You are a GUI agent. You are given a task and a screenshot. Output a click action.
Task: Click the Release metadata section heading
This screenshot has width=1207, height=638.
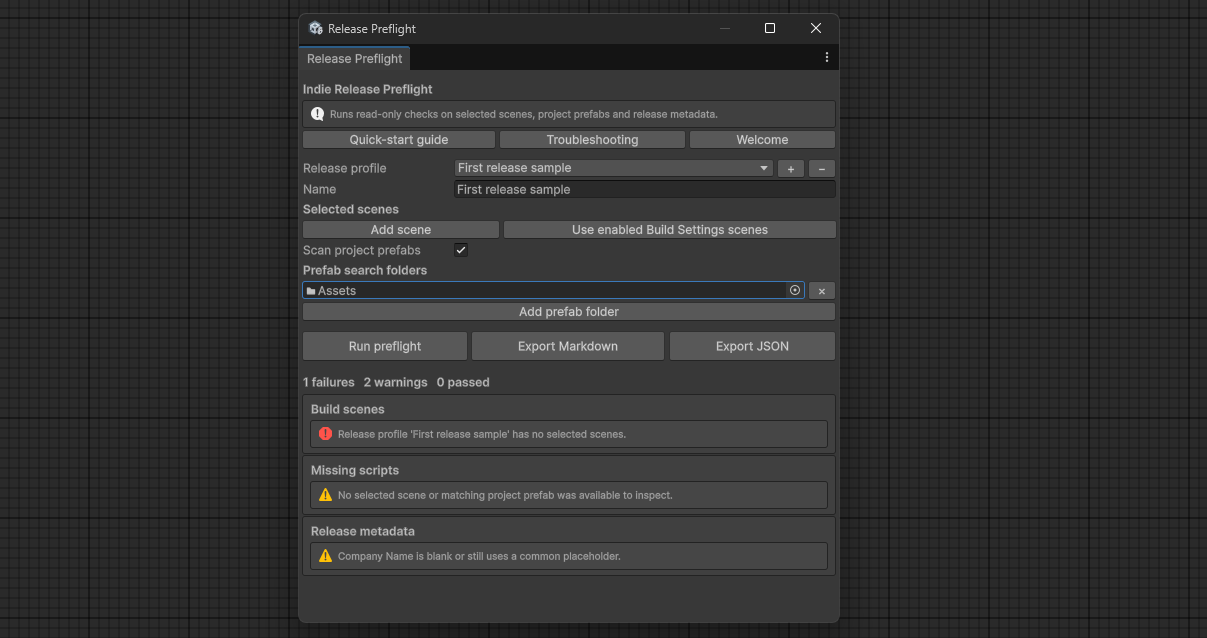click(363, 531)
